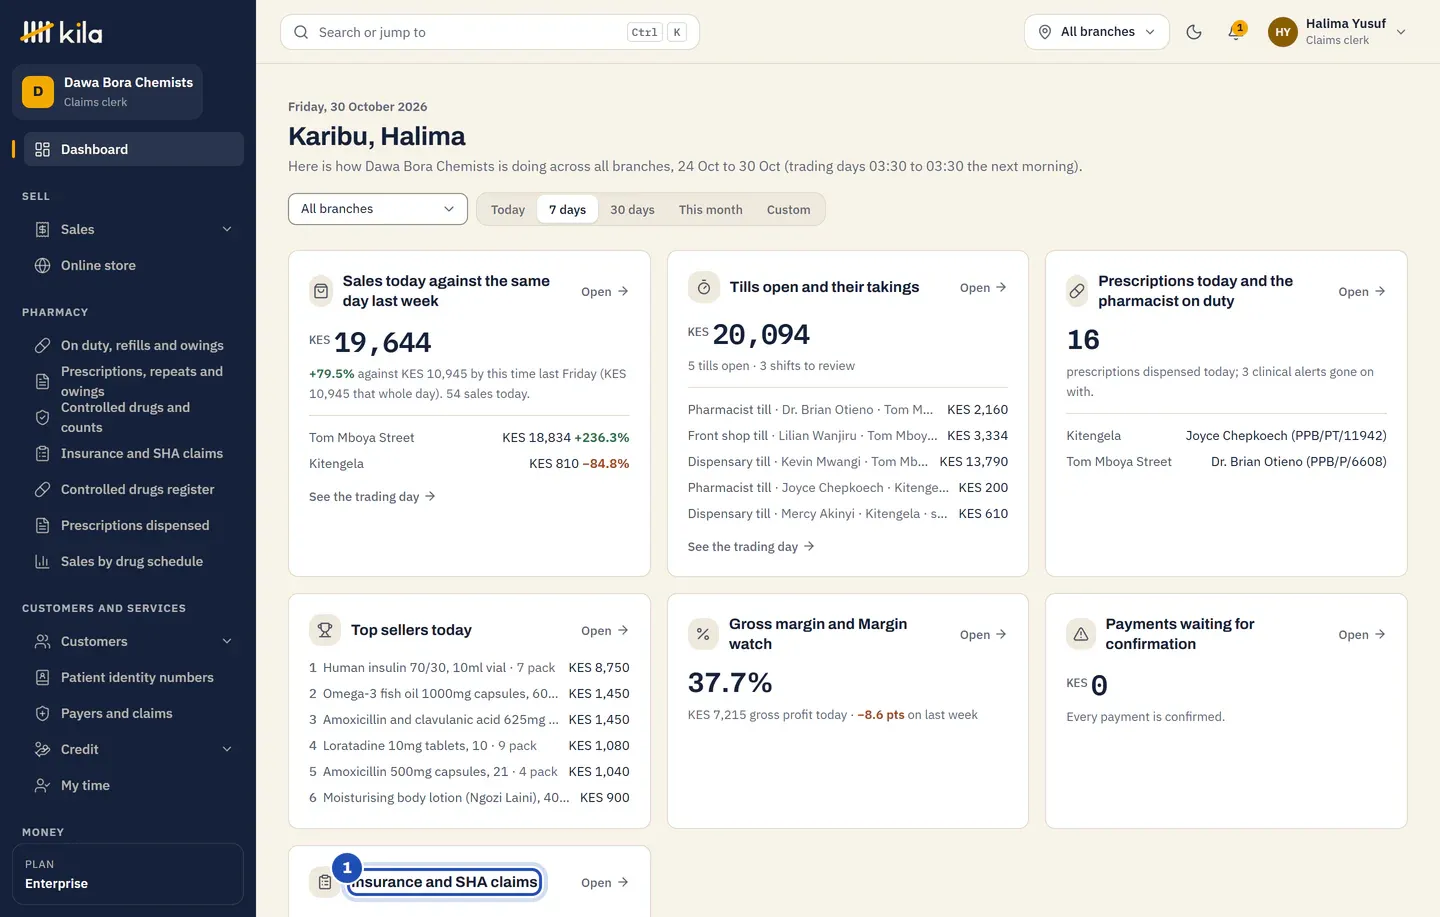Open Controlled drugs and counts

point(134,417)
